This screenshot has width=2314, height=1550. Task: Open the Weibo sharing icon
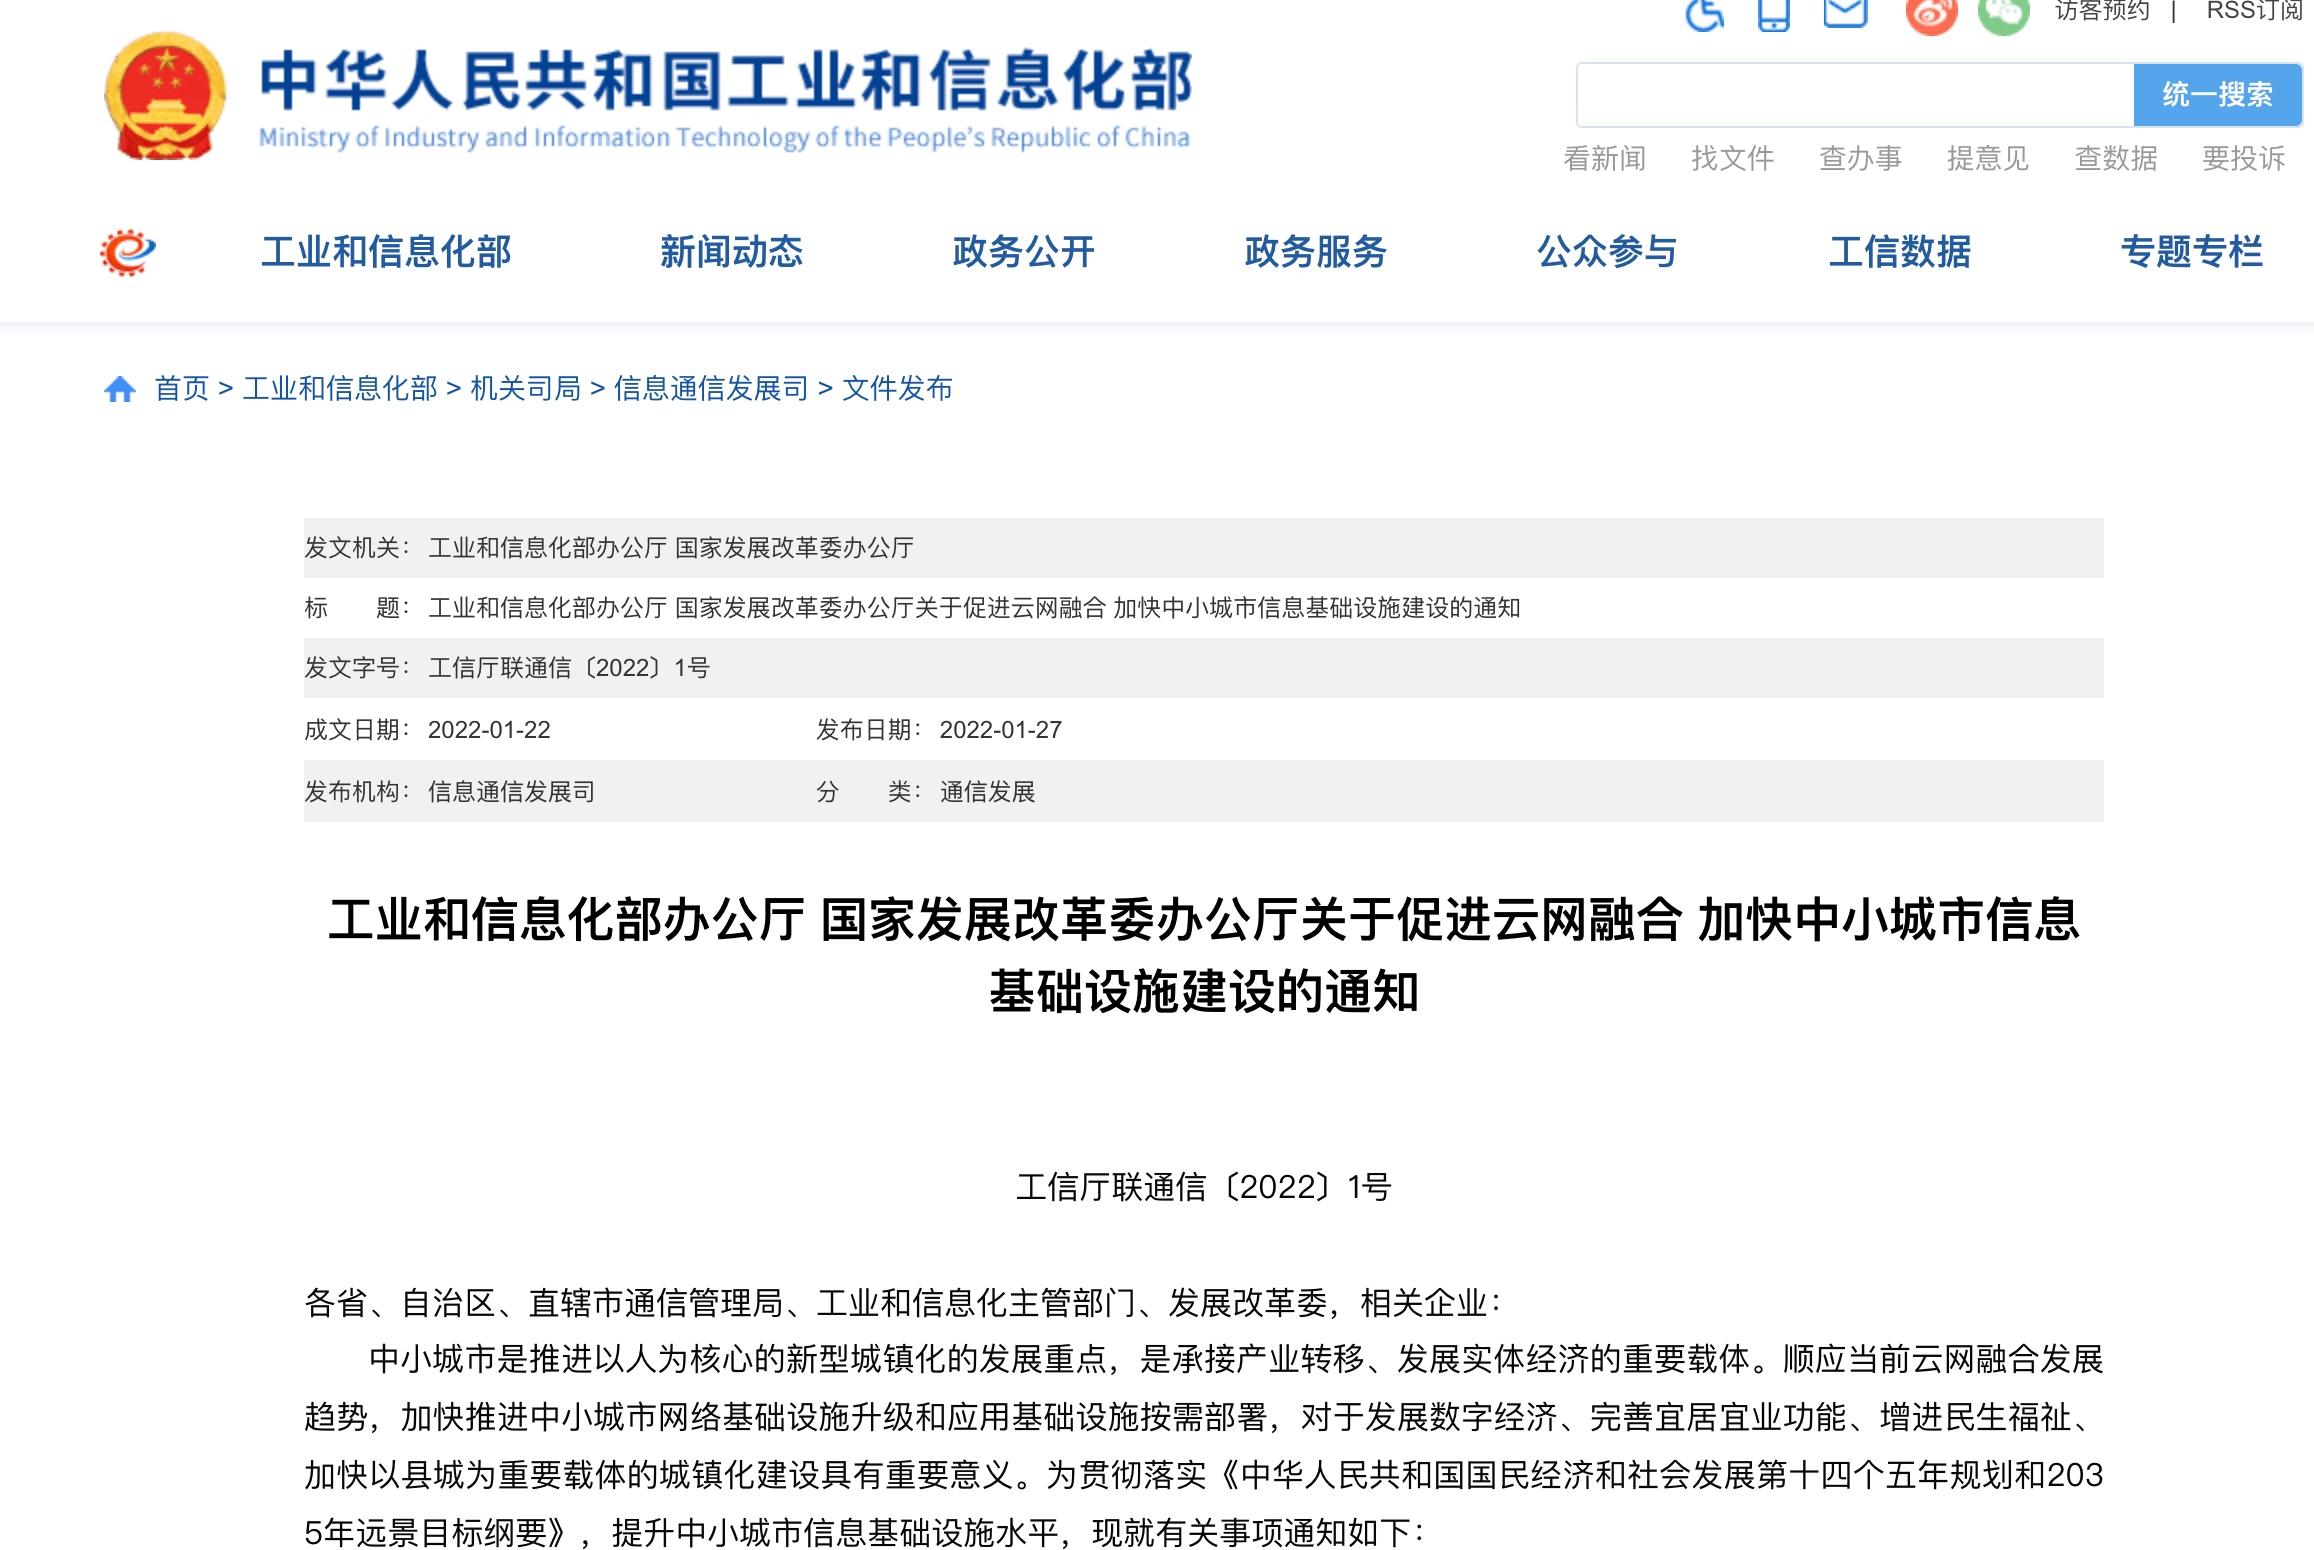[1931, 14]
